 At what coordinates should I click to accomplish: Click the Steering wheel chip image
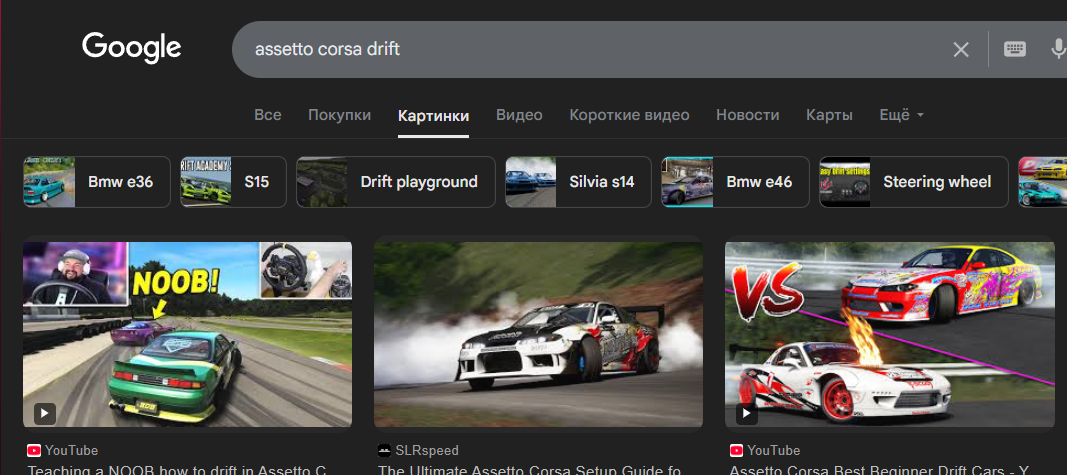[x=844, y=182]
